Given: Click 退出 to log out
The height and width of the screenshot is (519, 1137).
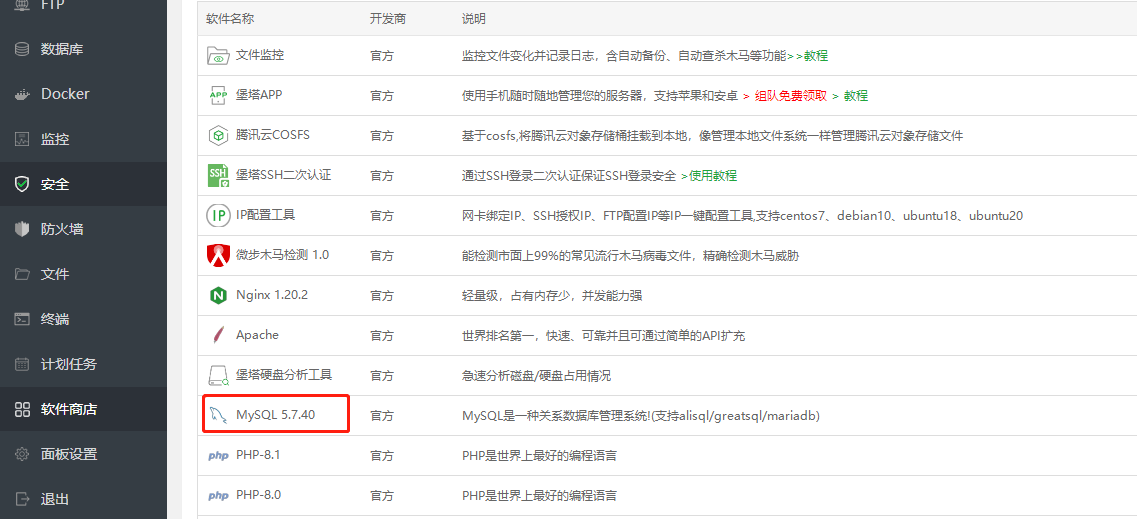Looking at the screenshot, I should tap(54, 499).
